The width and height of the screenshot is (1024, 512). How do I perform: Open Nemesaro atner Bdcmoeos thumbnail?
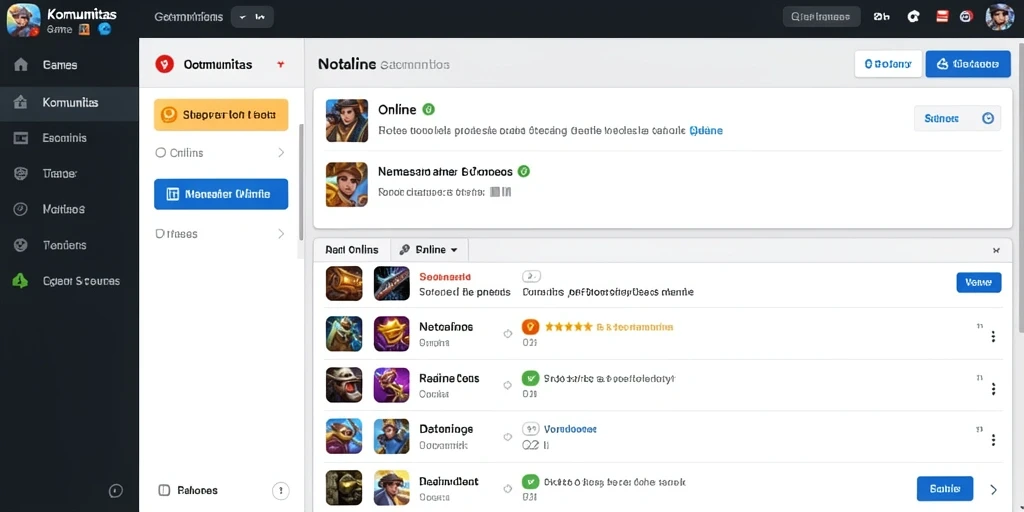(x=347, y=184)
